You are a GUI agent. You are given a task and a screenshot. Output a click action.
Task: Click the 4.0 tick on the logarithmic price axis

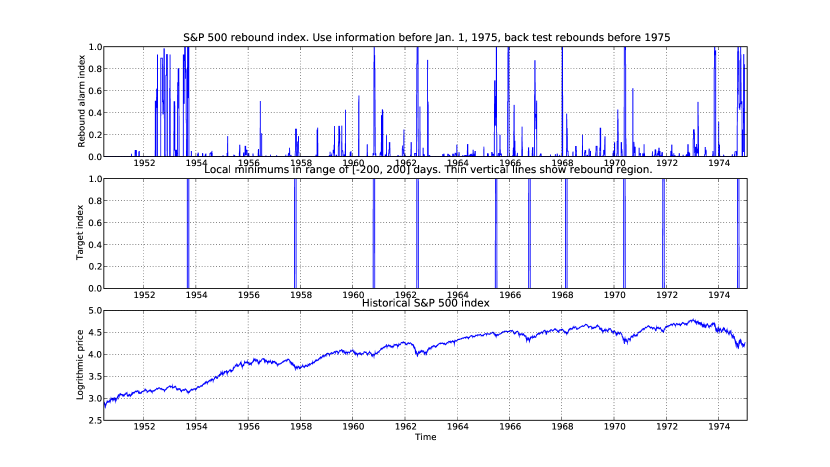click(95, 354)
